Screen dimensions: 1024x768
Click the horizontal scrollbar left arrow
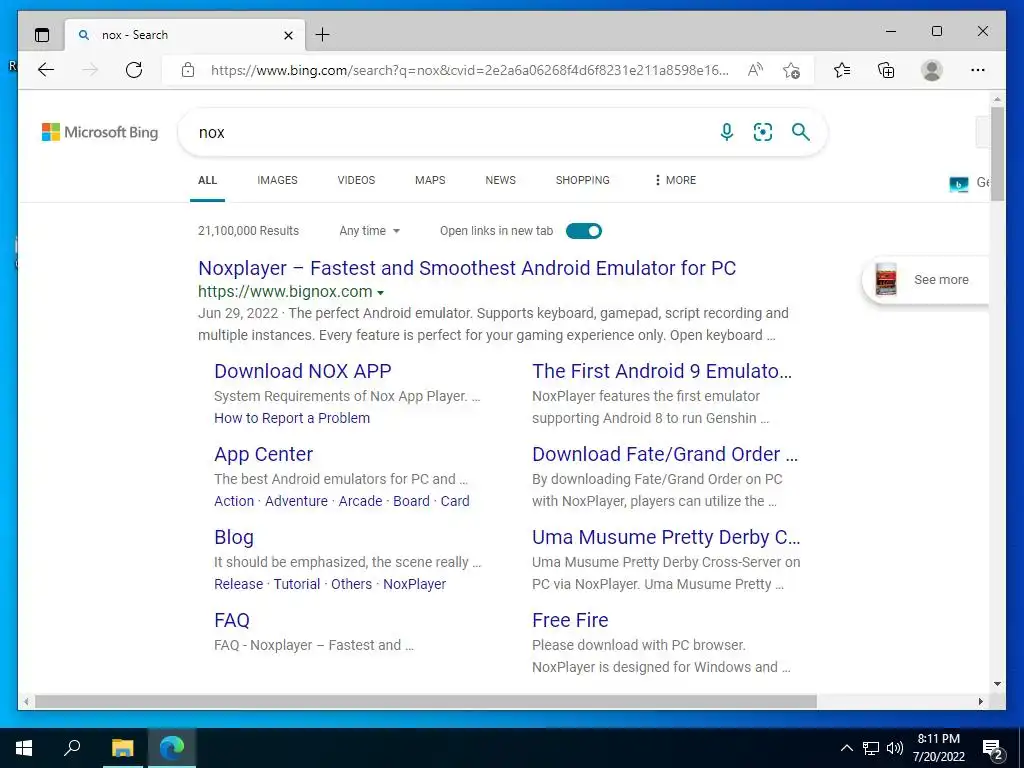pyautogui.click(x=26, y=701)
